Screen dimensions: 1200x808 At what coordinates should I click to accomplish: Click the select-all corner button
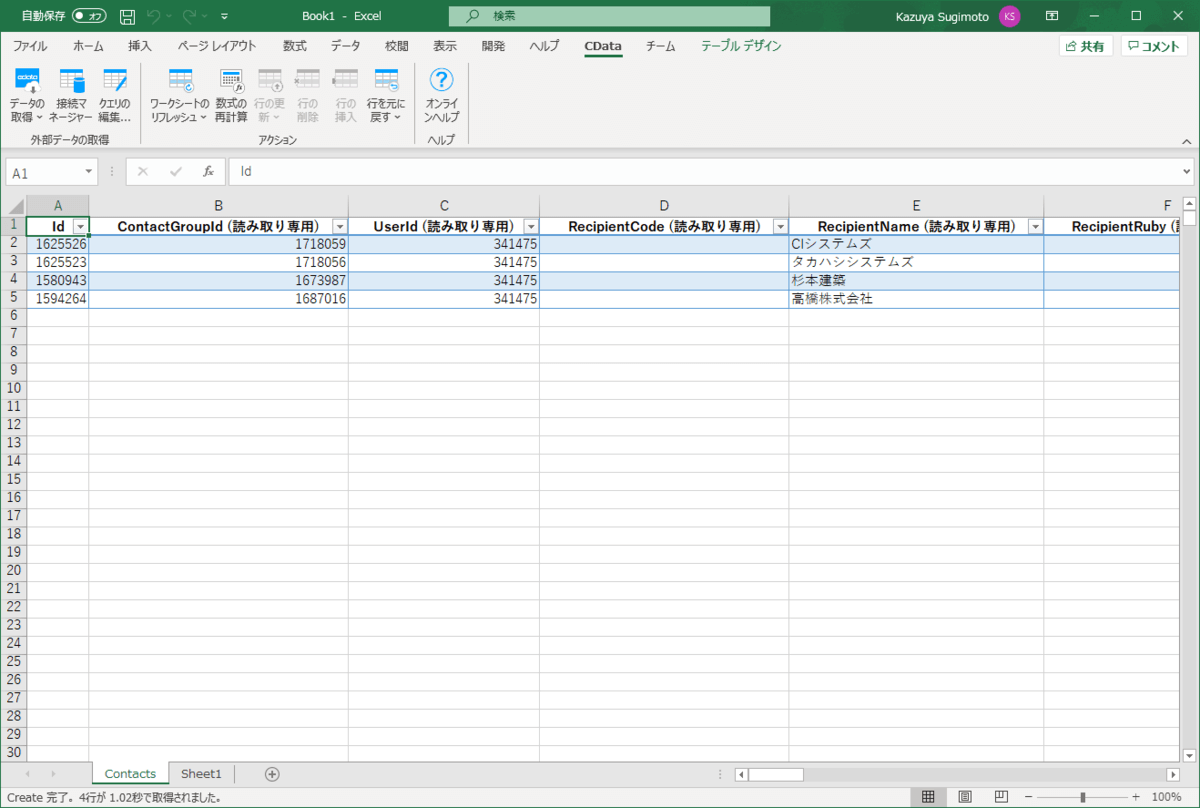pos(13,205)
